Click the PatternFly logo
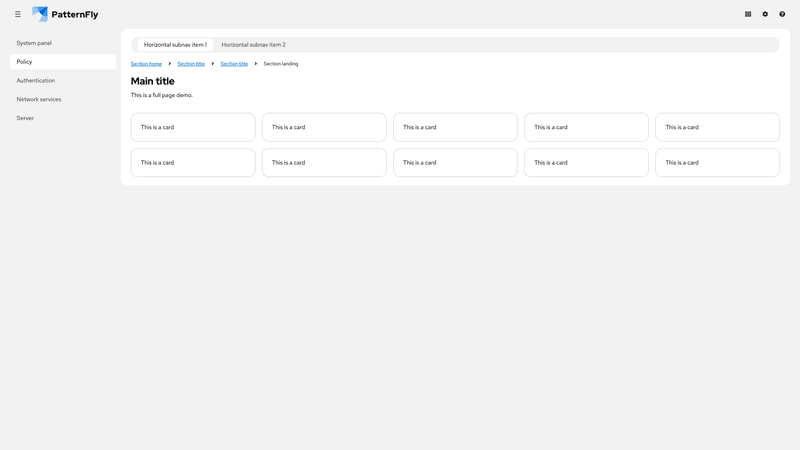 pos(65,14)
